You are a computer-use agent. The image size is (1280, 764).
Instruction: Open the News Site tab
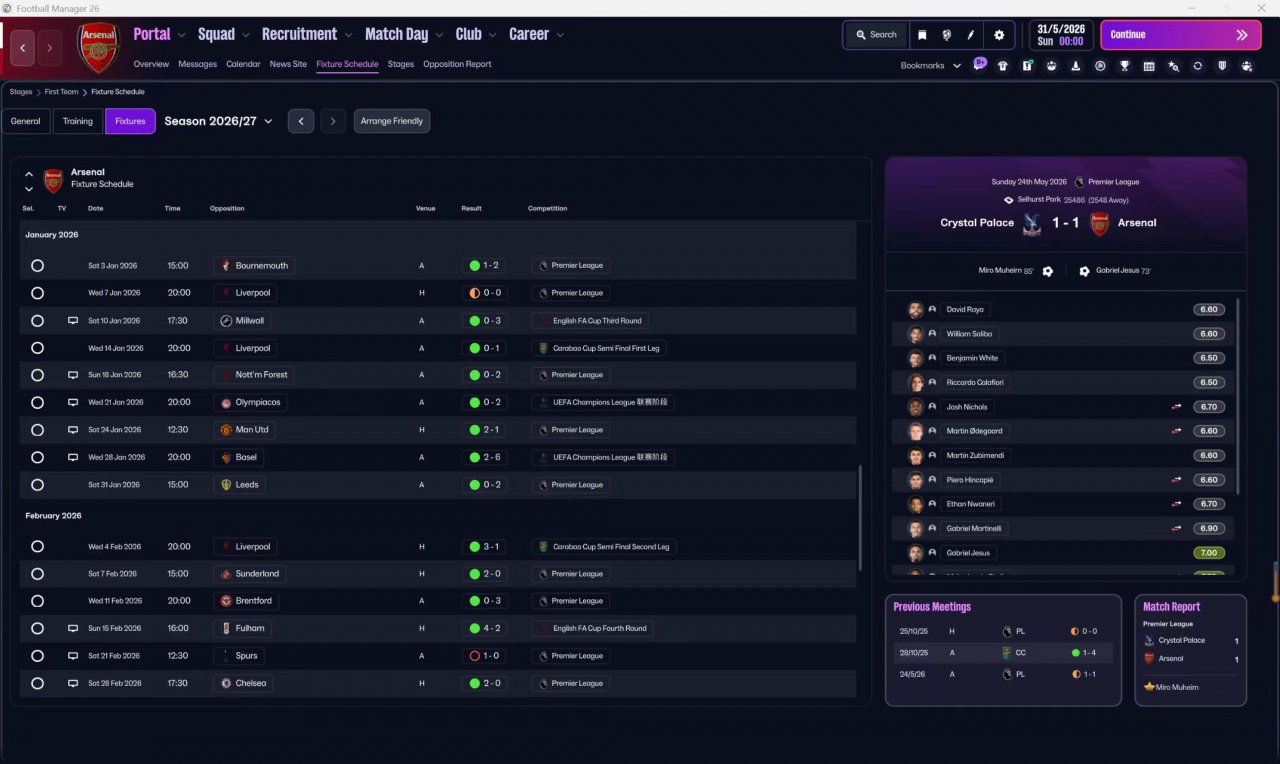[x=288, y=64]
